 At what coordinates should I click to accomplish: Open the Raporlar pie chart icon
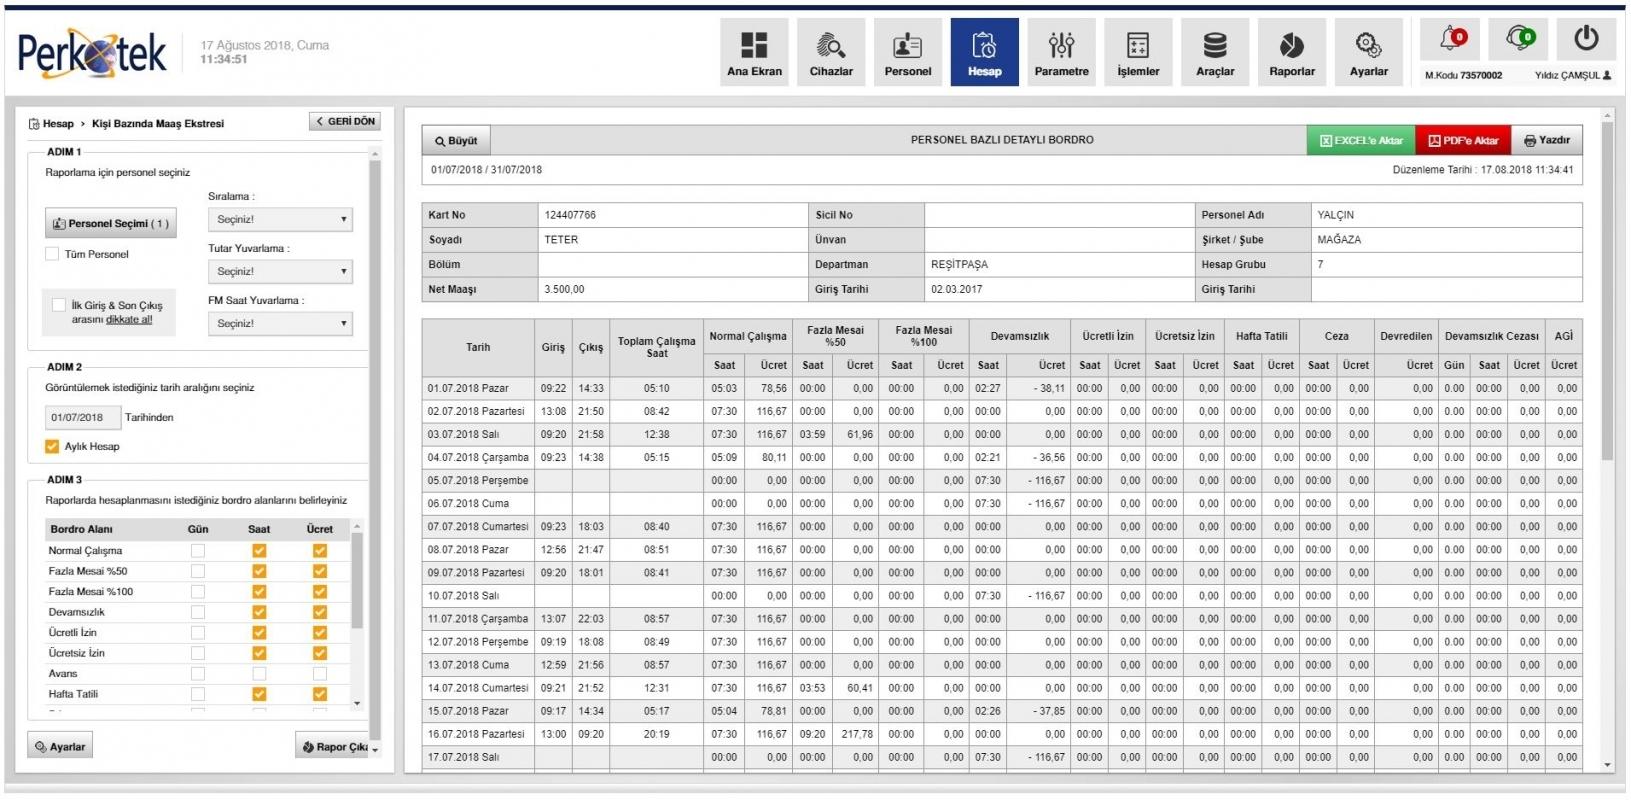1292,52
